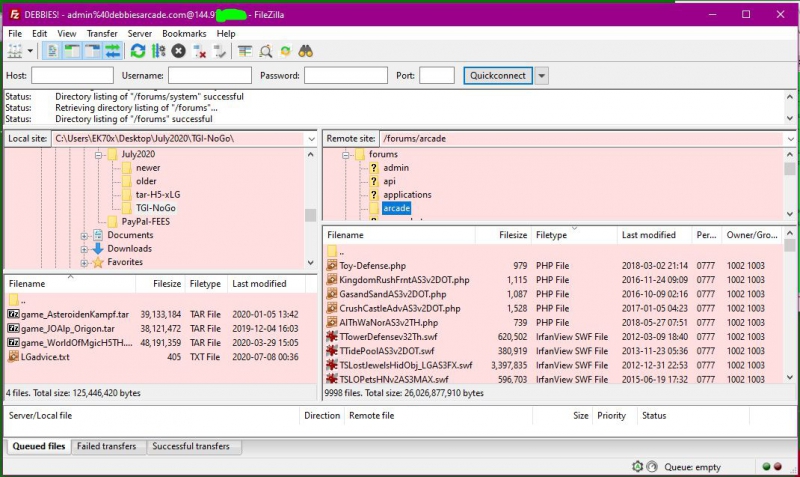The width and height of the screenshot is (800, 477).
Task: Click the Port input field
Action: click(x=437, y=76)
